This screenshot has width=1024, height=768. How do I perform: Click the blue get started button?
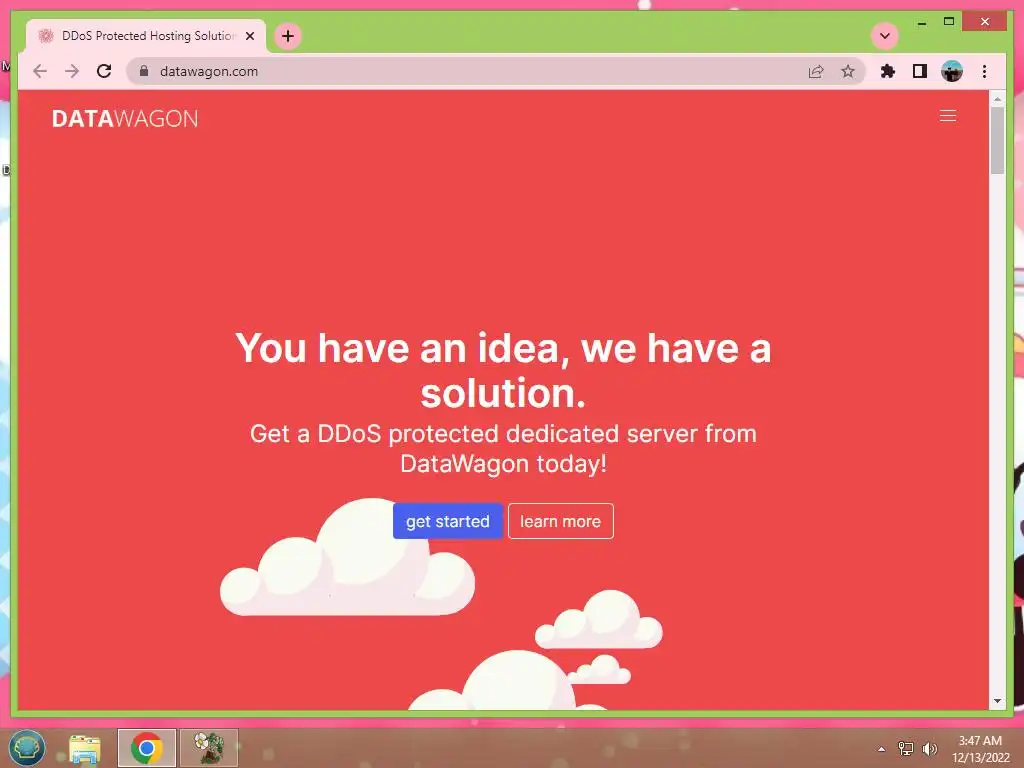(448, 521)
